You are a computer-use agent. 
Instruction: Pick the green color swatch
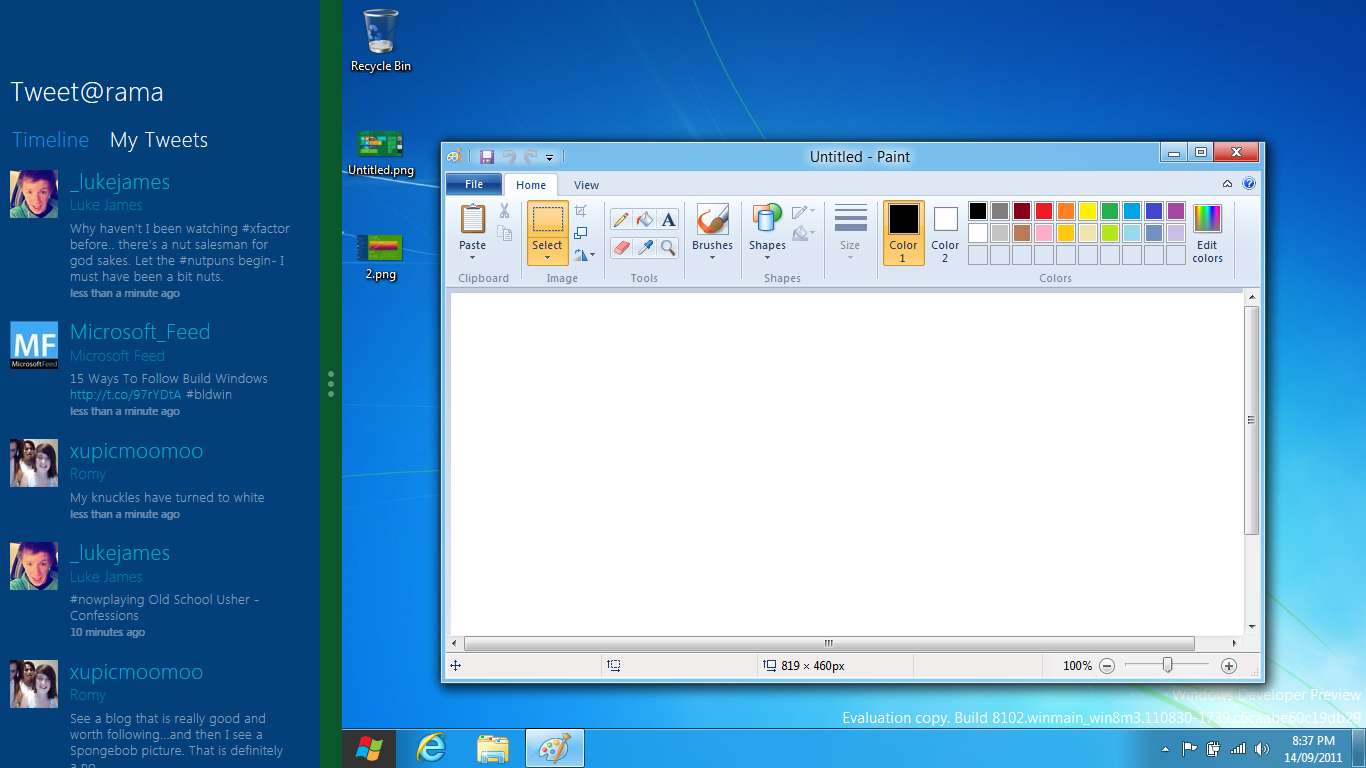pyautogui.click(x=1110, y=211)
